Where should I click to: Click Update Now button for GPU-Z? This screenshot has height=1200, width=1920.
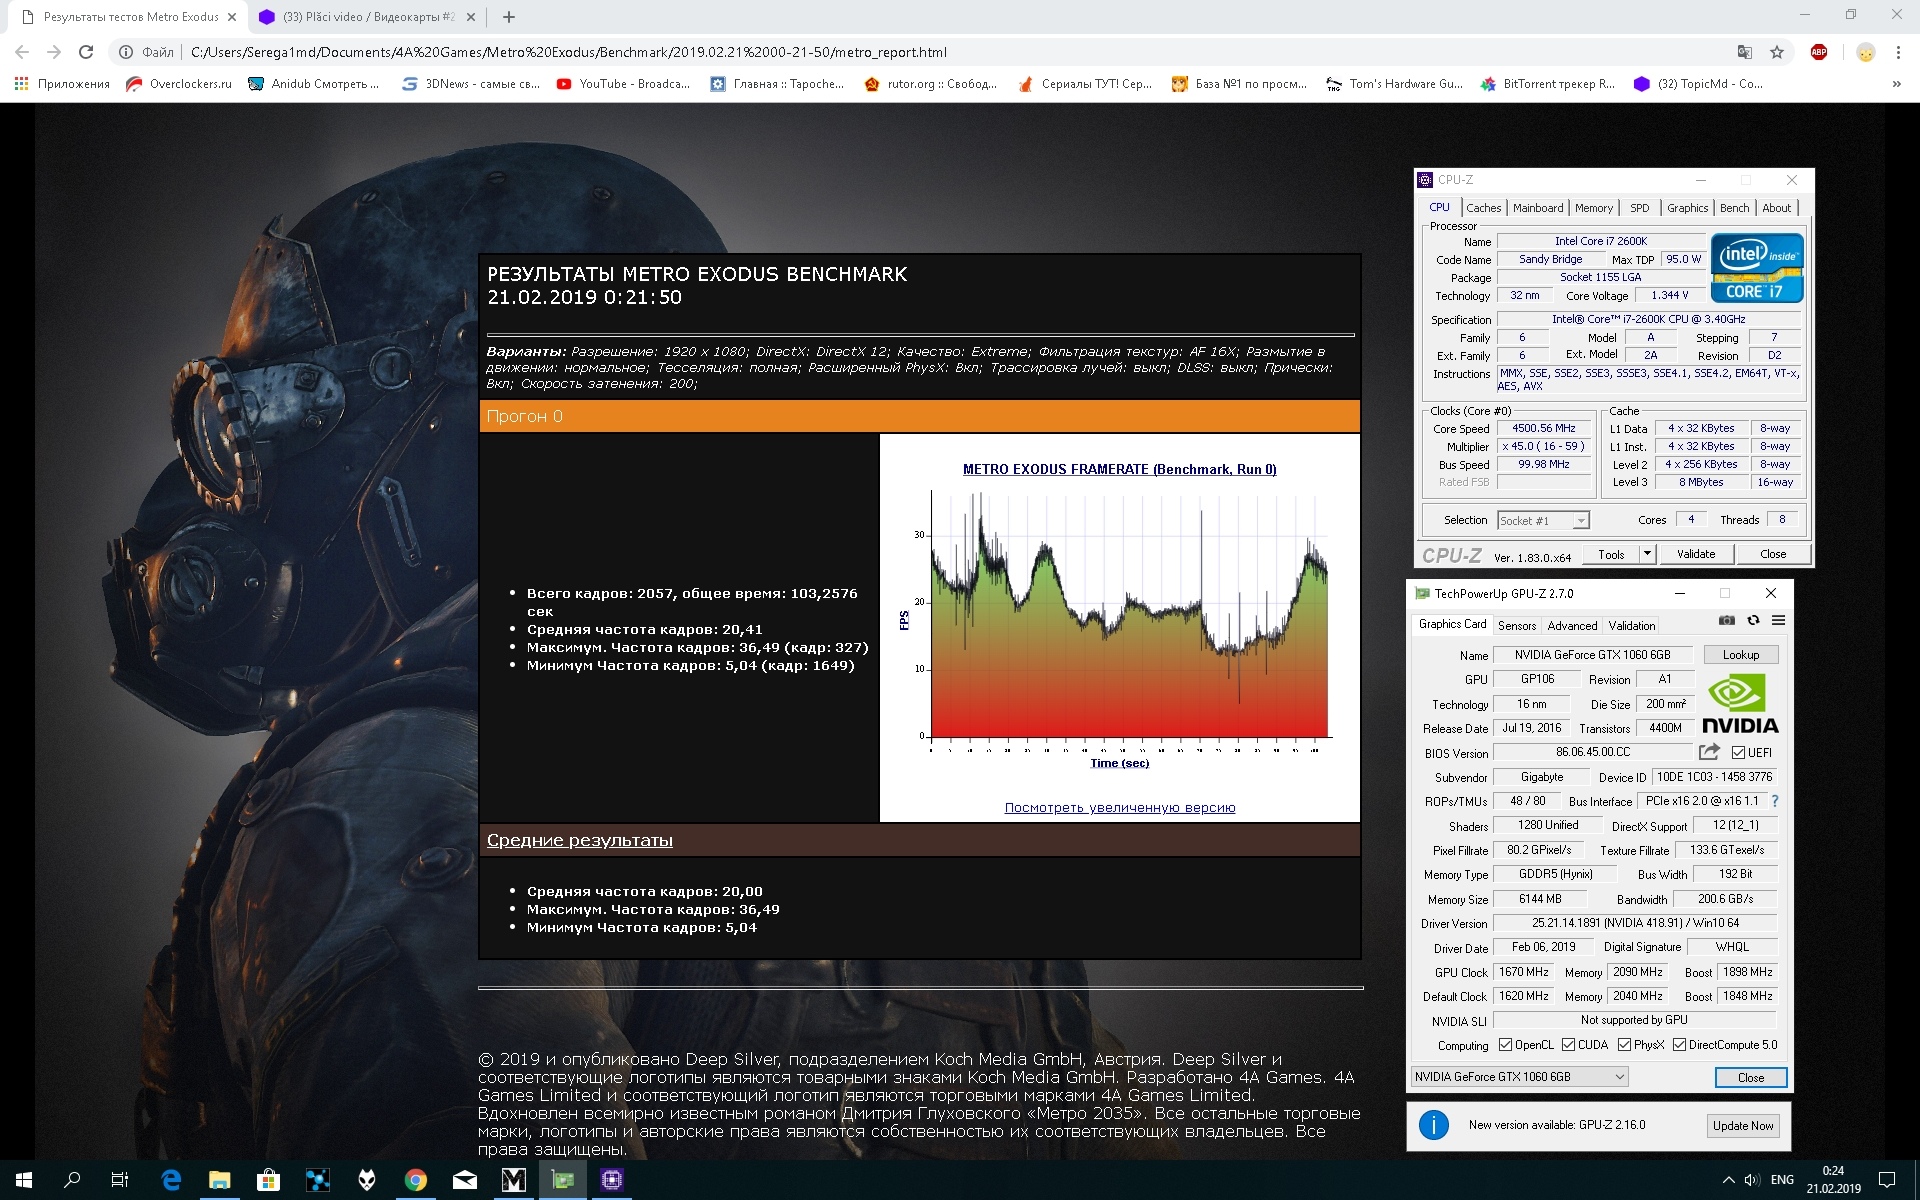tap(1742, 1125)
